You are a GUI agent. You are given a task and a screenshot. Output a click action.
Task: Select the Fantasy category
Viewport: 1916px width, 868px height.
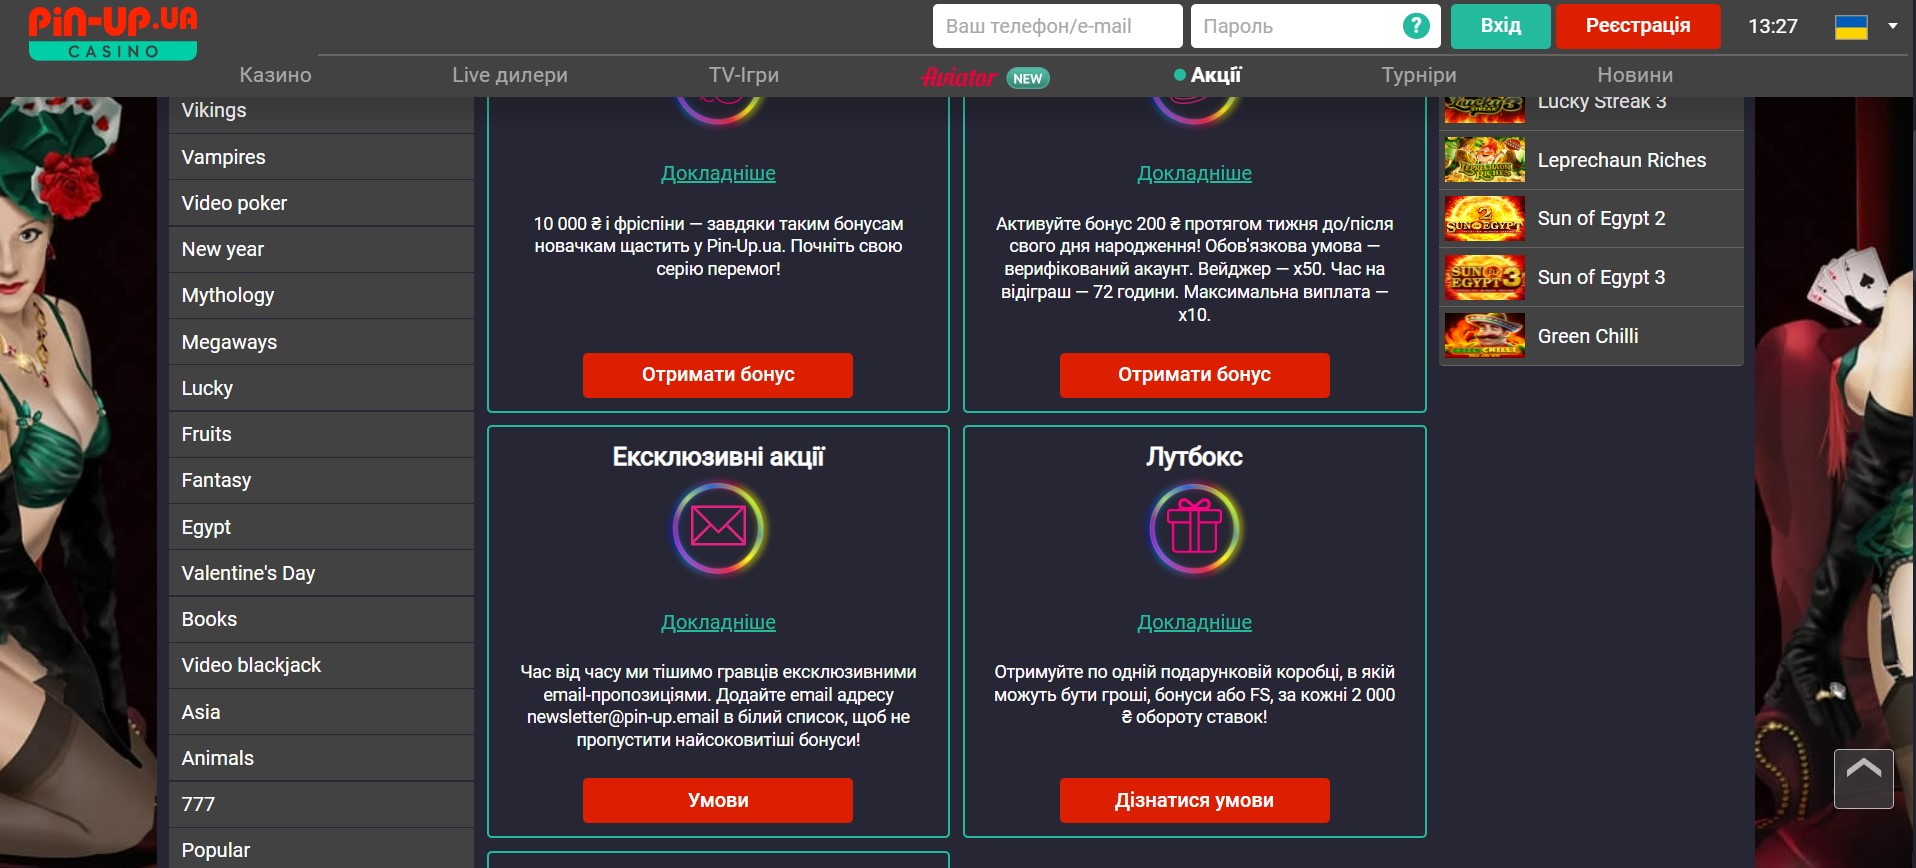coord(321,480)
